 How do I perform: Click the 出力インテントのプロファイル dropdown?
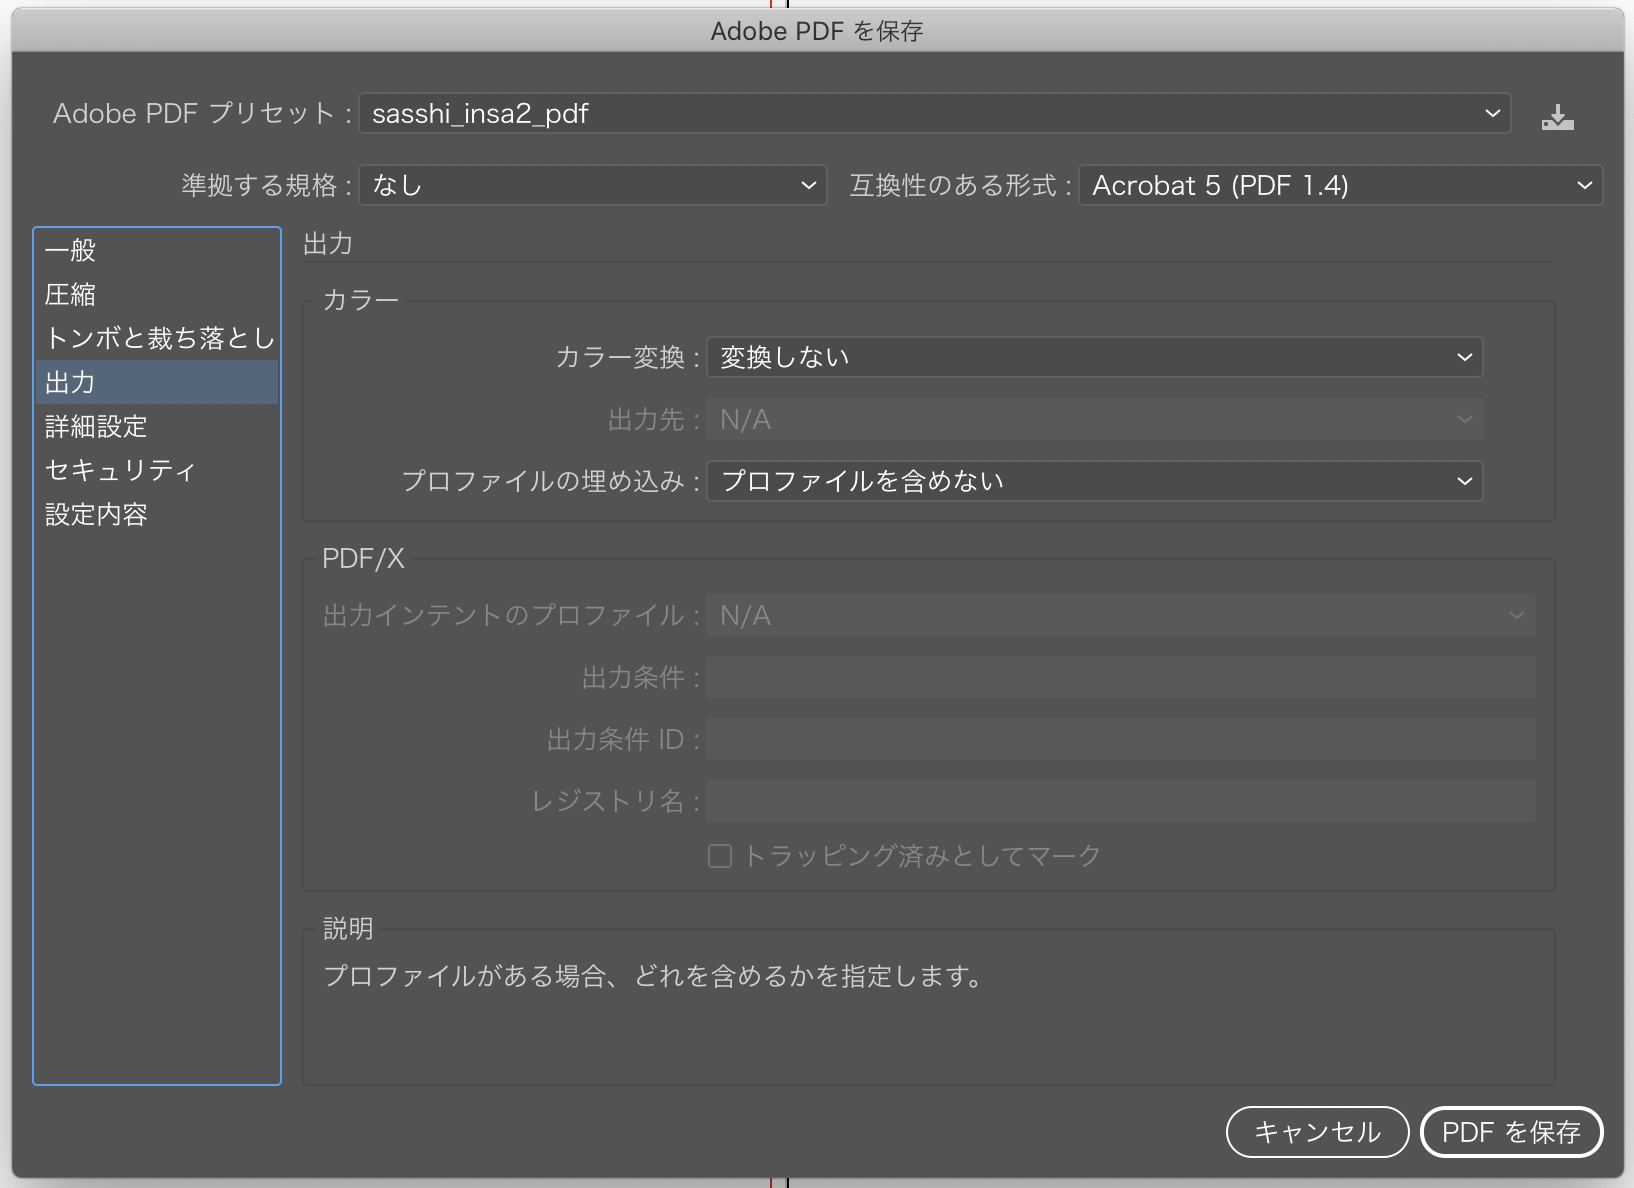coord(1120,615)
